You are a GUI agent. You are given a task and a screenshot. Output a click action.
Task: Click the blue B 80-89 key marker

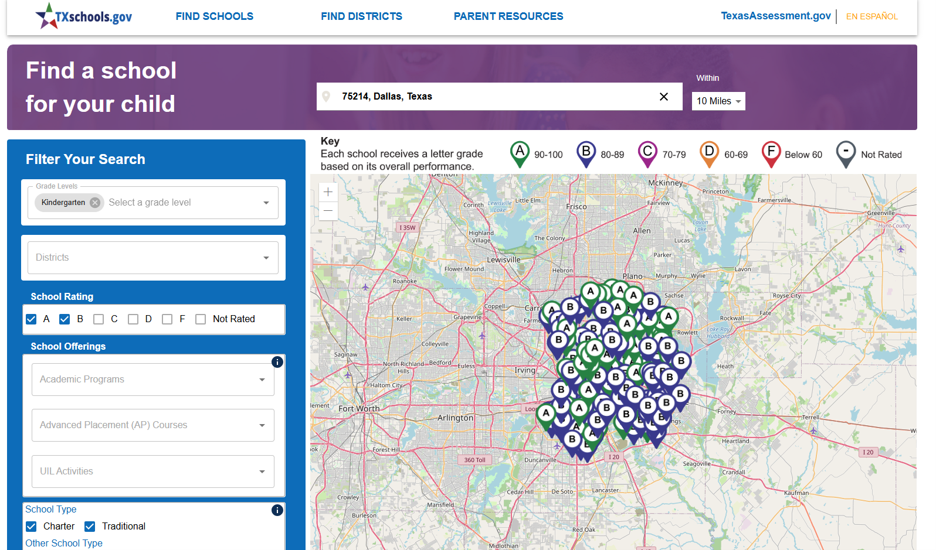coord(586,153)
